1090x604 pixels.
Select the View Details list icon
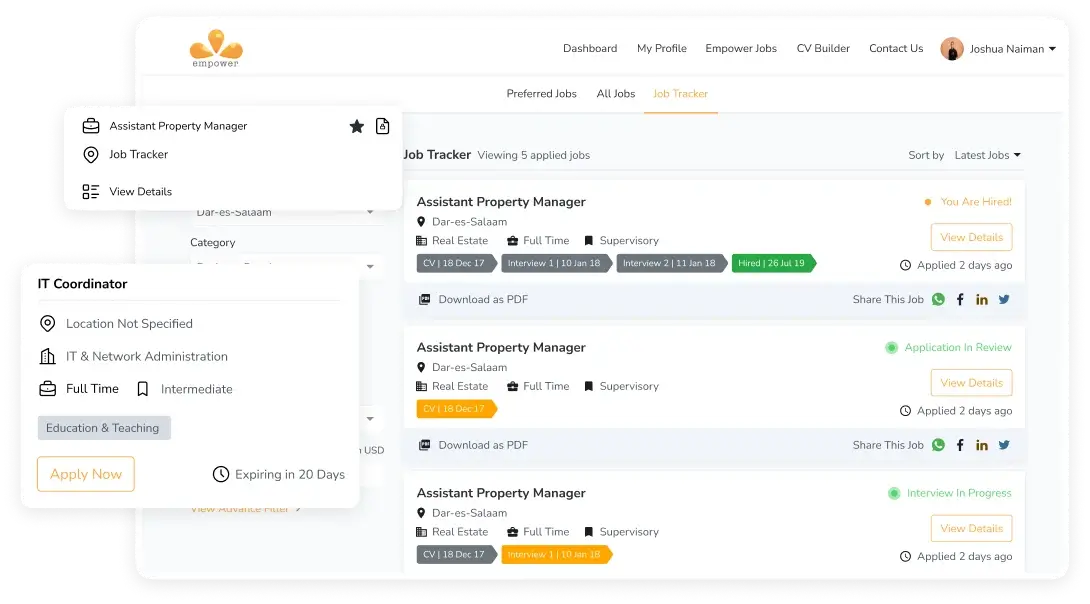90,191
